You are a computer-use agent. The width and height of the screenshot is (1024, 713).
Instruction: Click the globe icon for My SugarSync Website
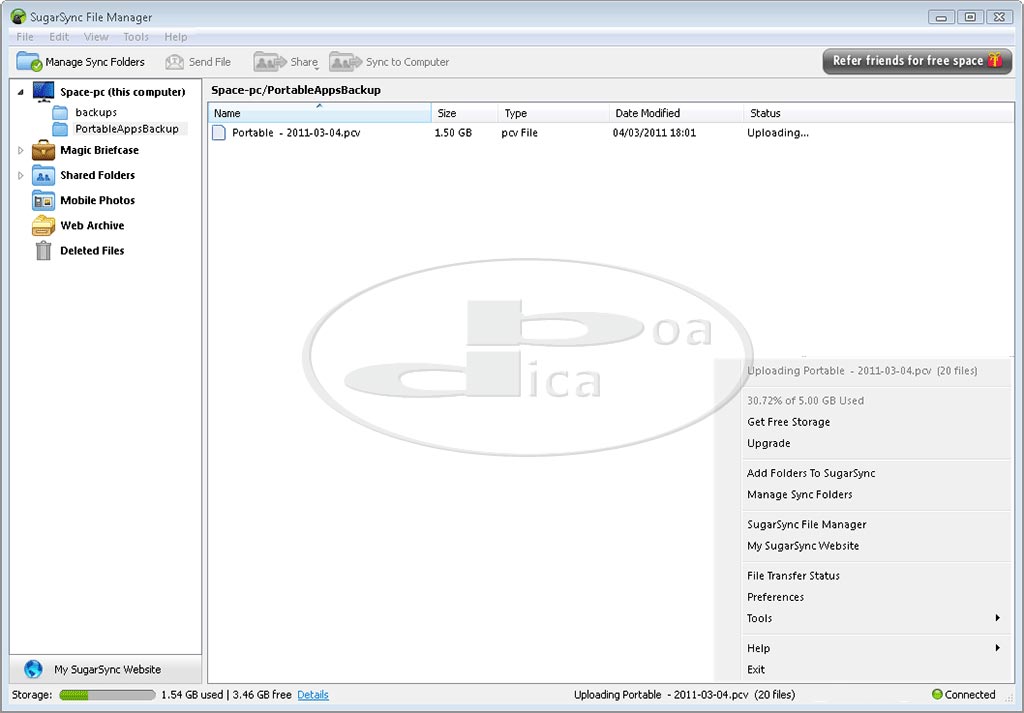tap(33, 669)
